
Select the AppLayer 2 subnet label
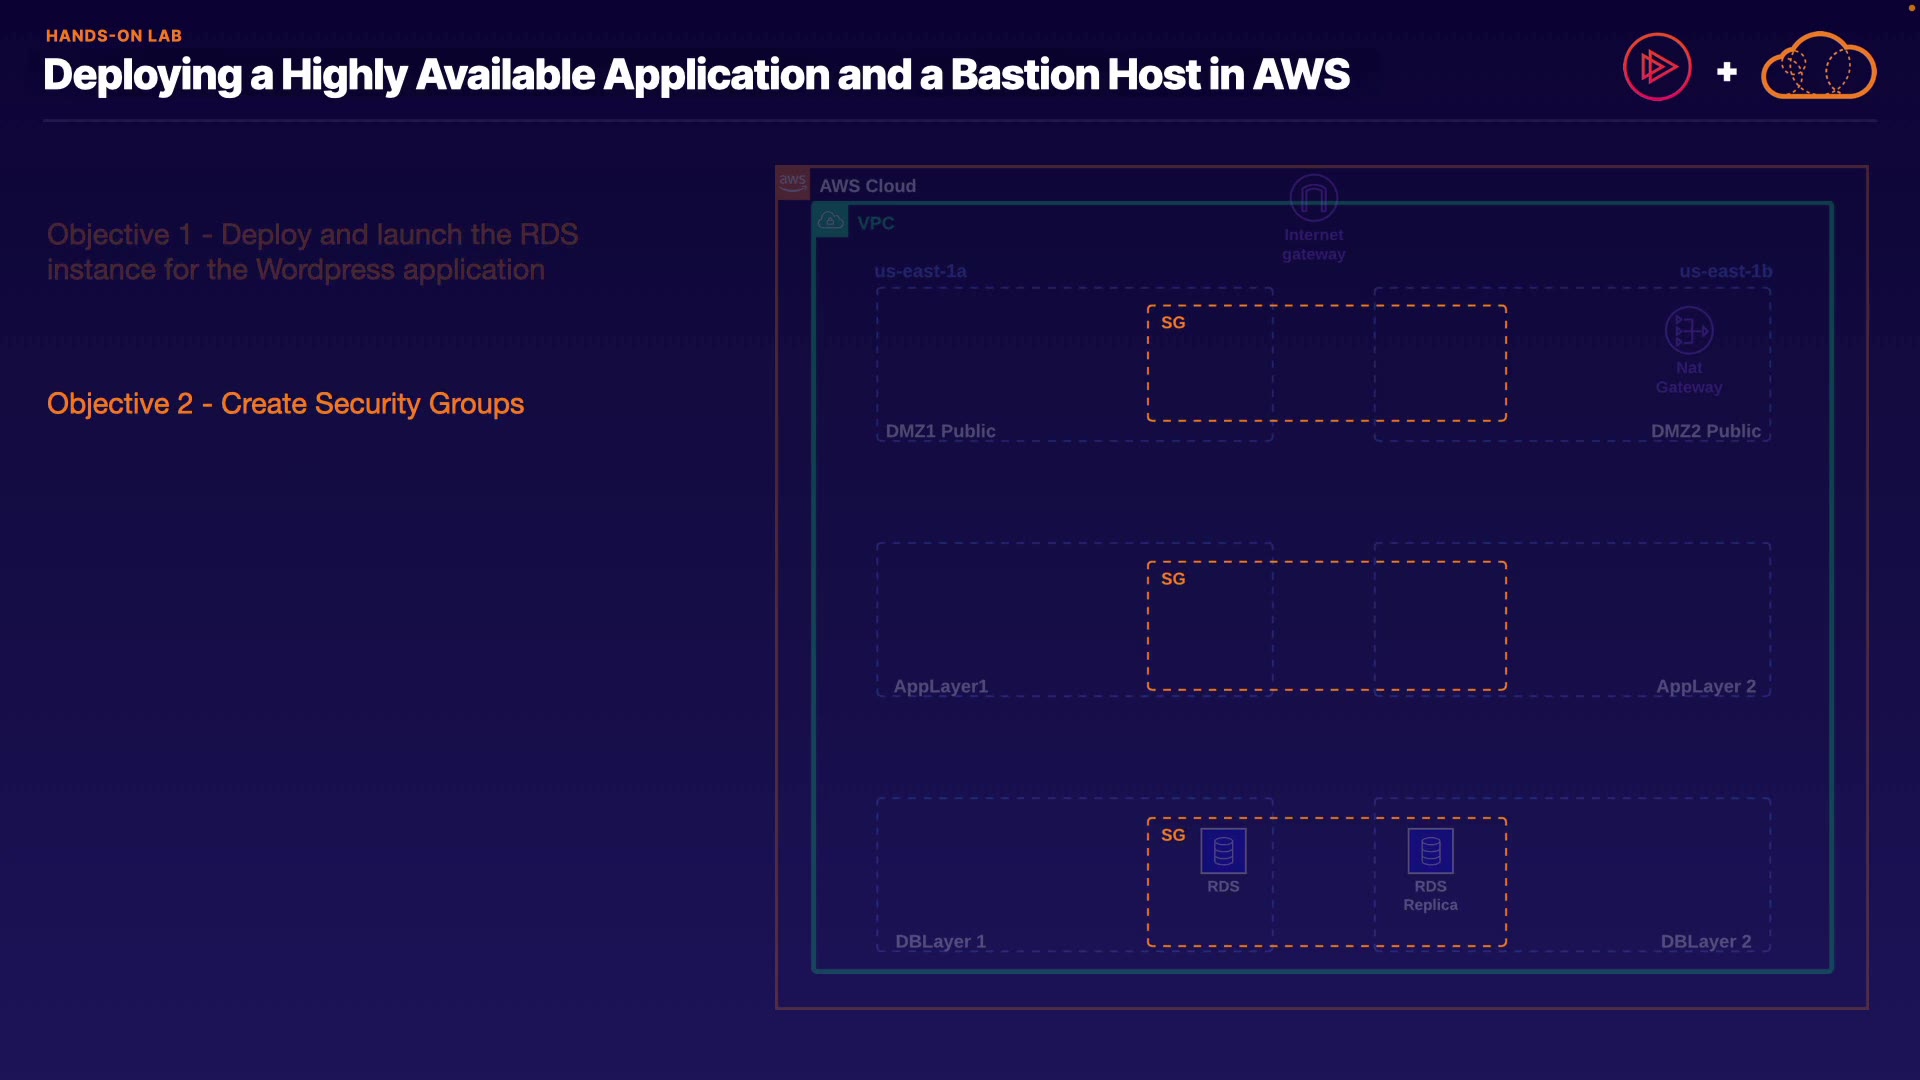(x=1705, y=686)
